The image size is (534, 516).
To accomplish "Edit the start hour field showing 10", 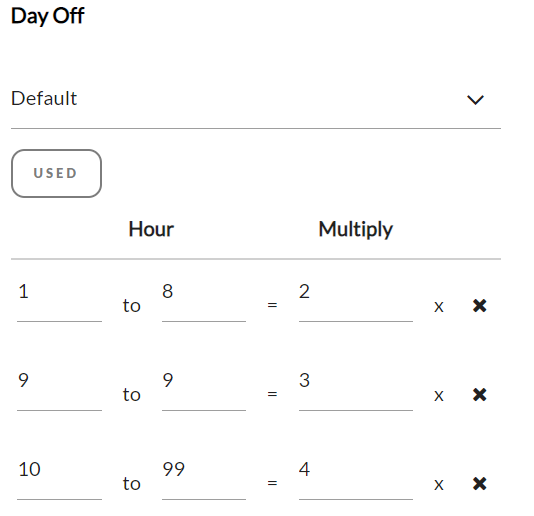I will (x=59, y=477).
